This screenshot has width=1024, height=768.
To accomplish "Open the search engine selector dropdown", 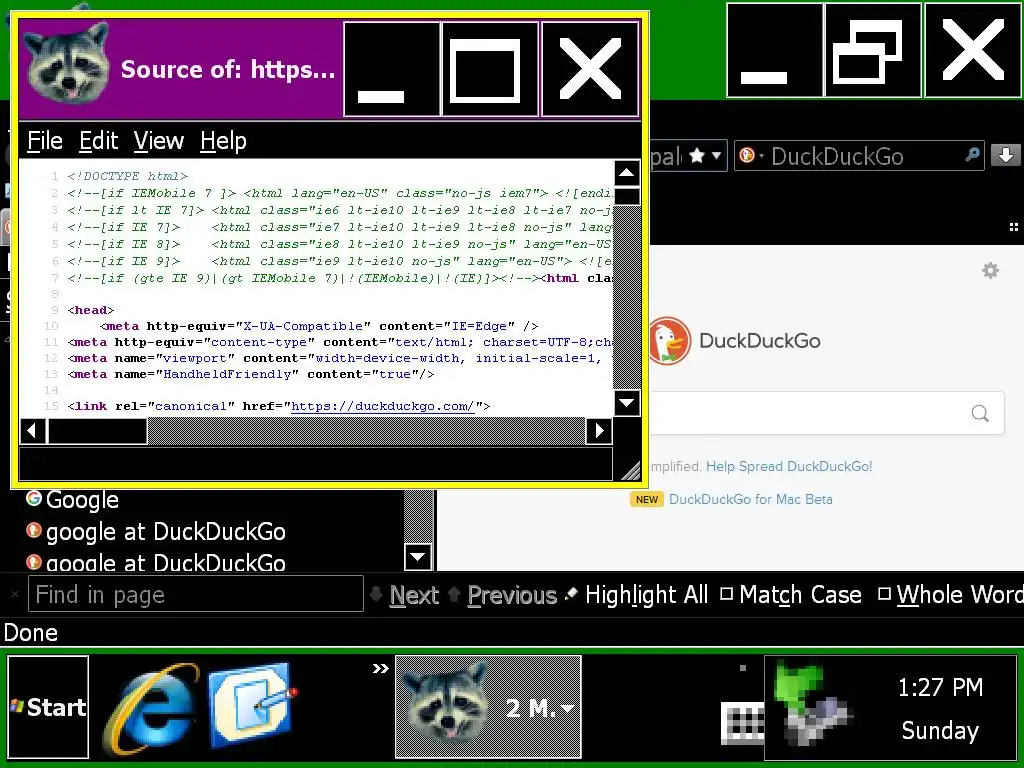I will (750, 155).
